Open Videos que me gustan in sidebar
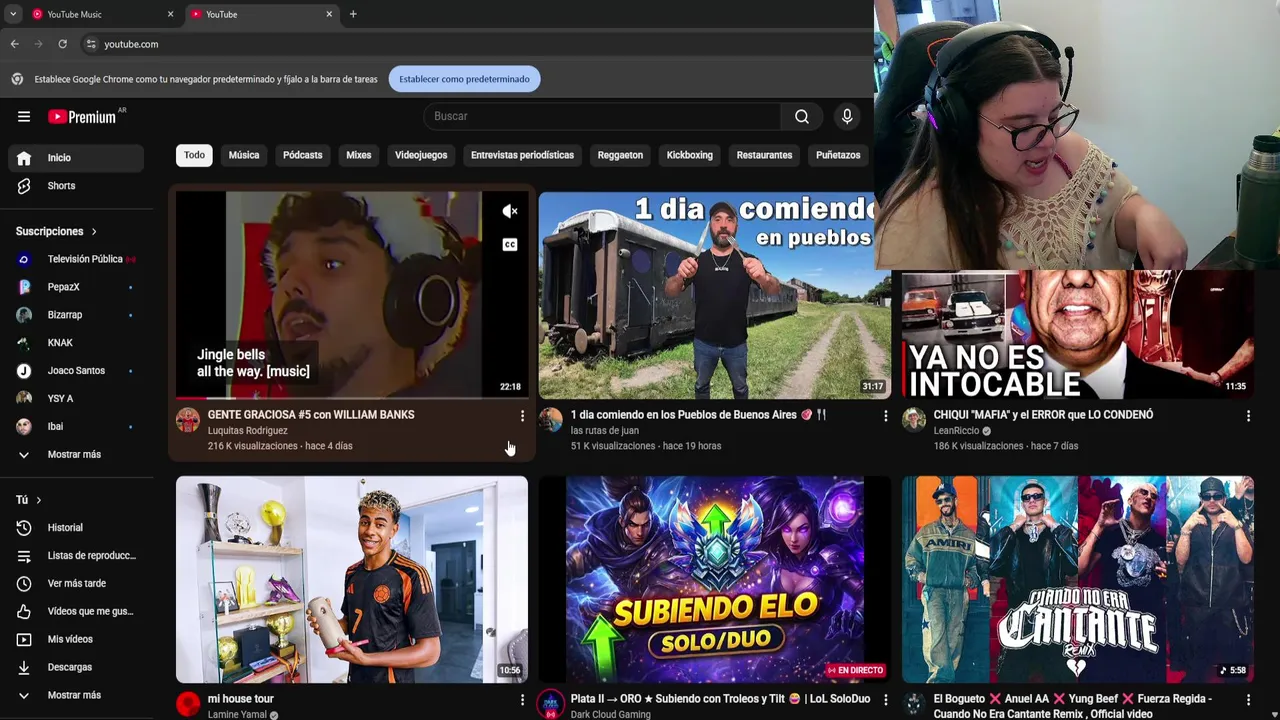Screen dimensions: 1280x720 (x=76, y=612)
